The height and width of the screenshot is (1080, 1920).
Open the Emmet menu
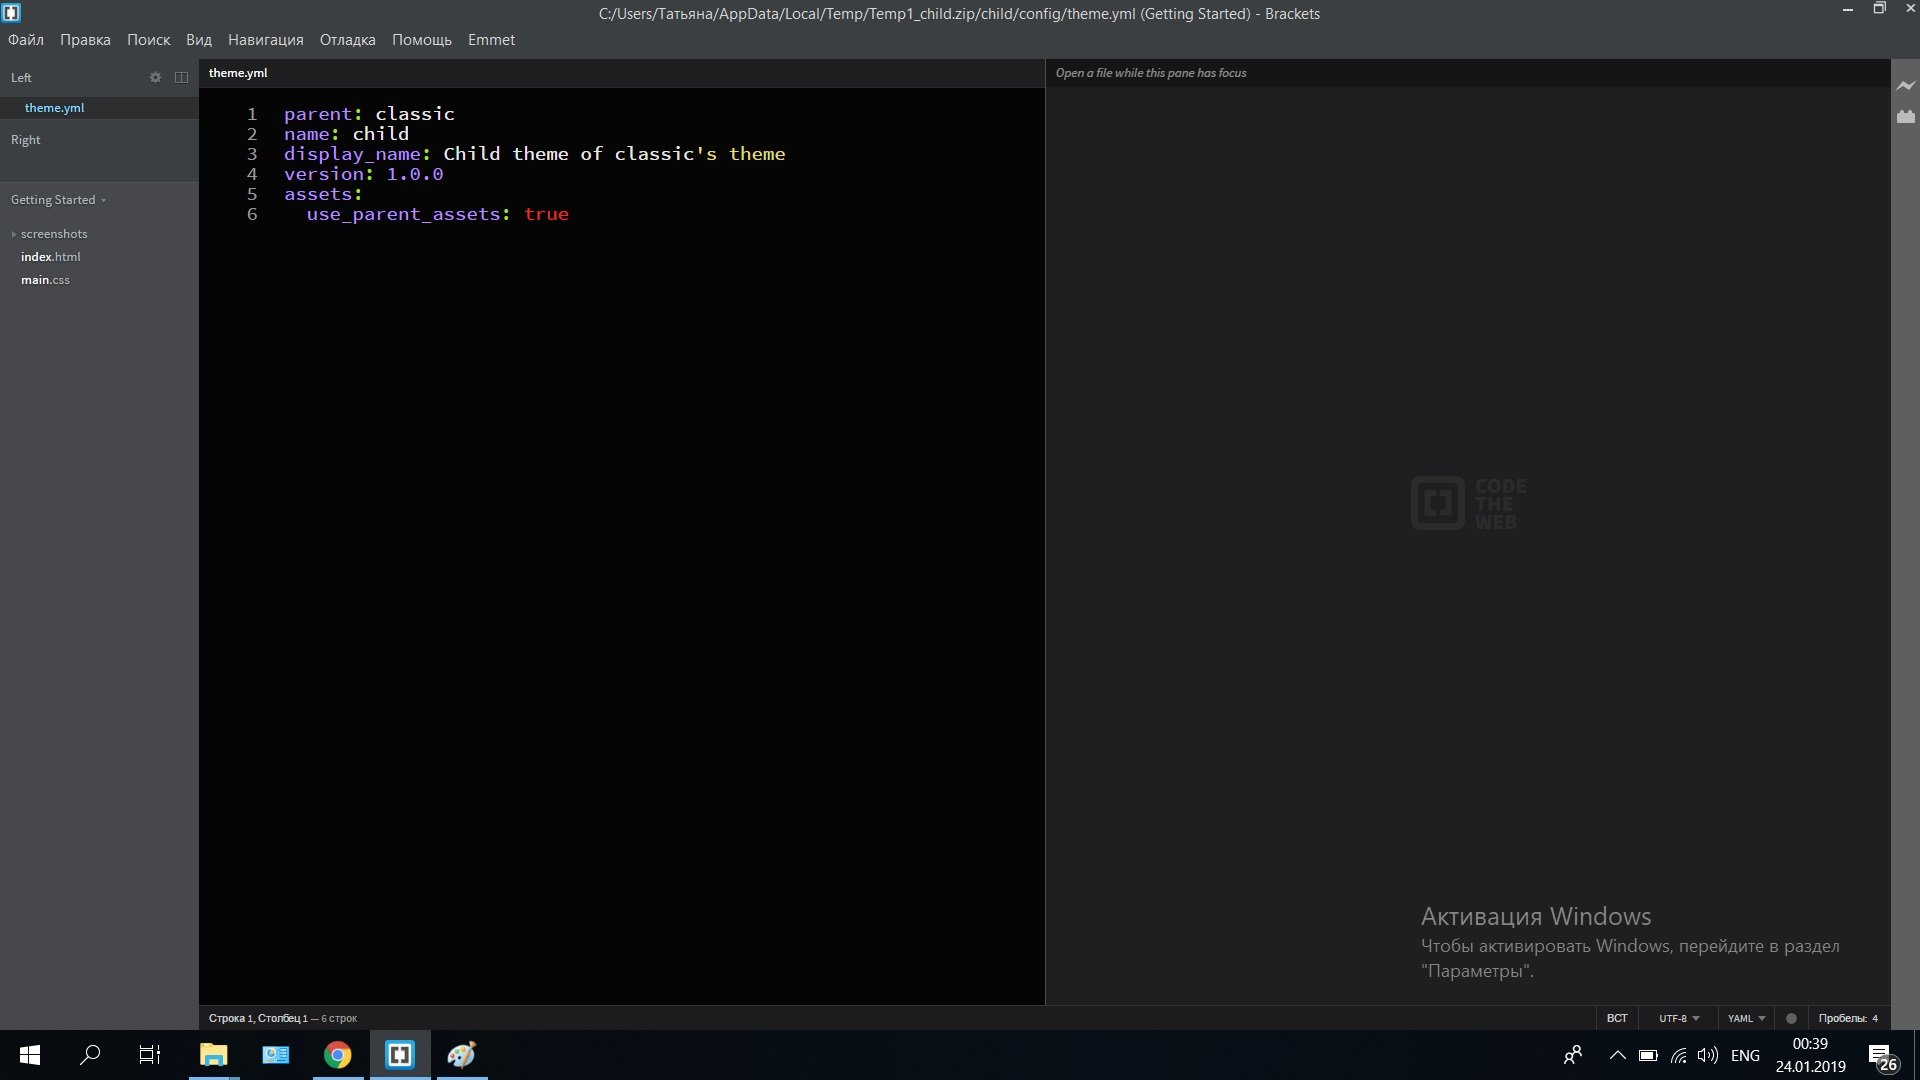(x=491, y=40)
